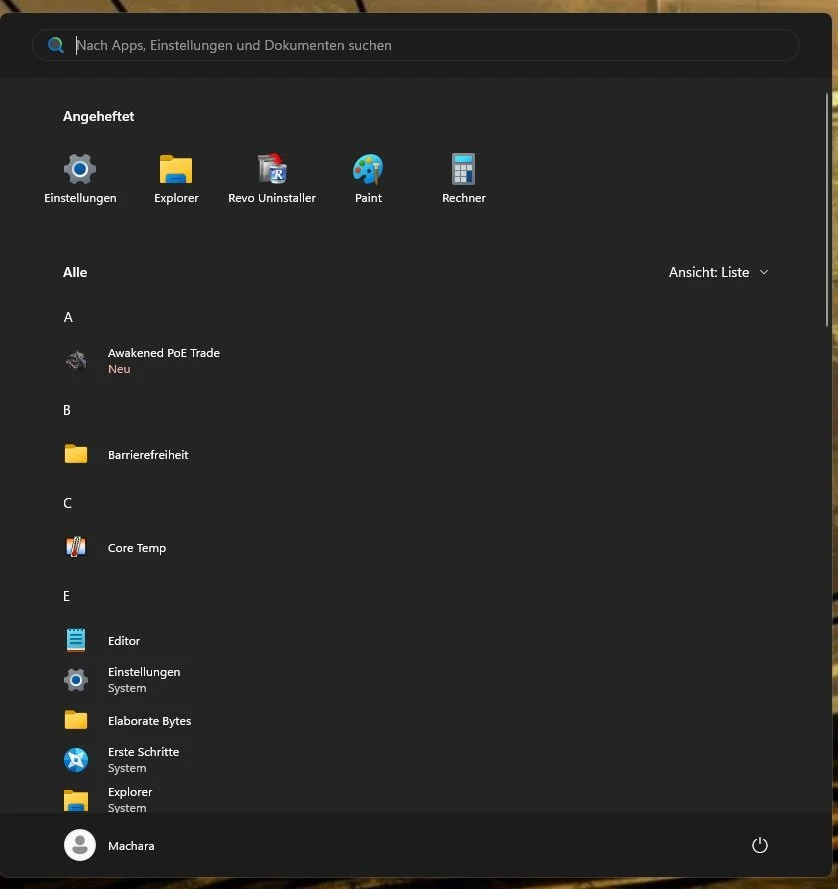Open pinned Explorer folder icon
The width and height of the screenshot is (838, 889).
(x=176, y=169)
